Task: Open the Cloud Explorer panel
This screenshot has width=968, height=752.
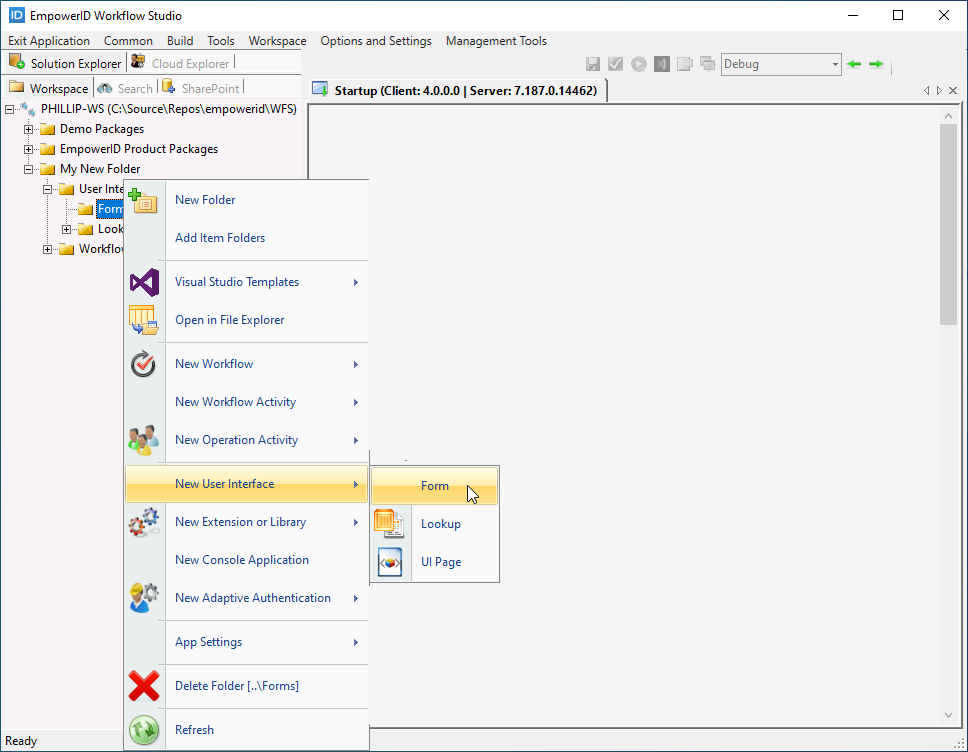Action: point(137,62)
